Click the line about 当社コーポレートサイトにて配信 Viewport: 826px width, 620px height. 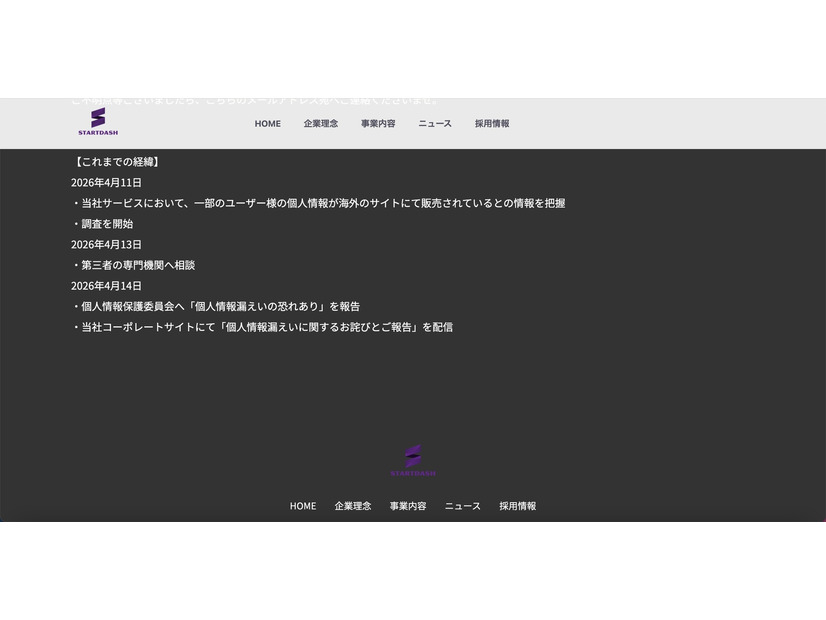pyautogui.click(x=262, y=327)
